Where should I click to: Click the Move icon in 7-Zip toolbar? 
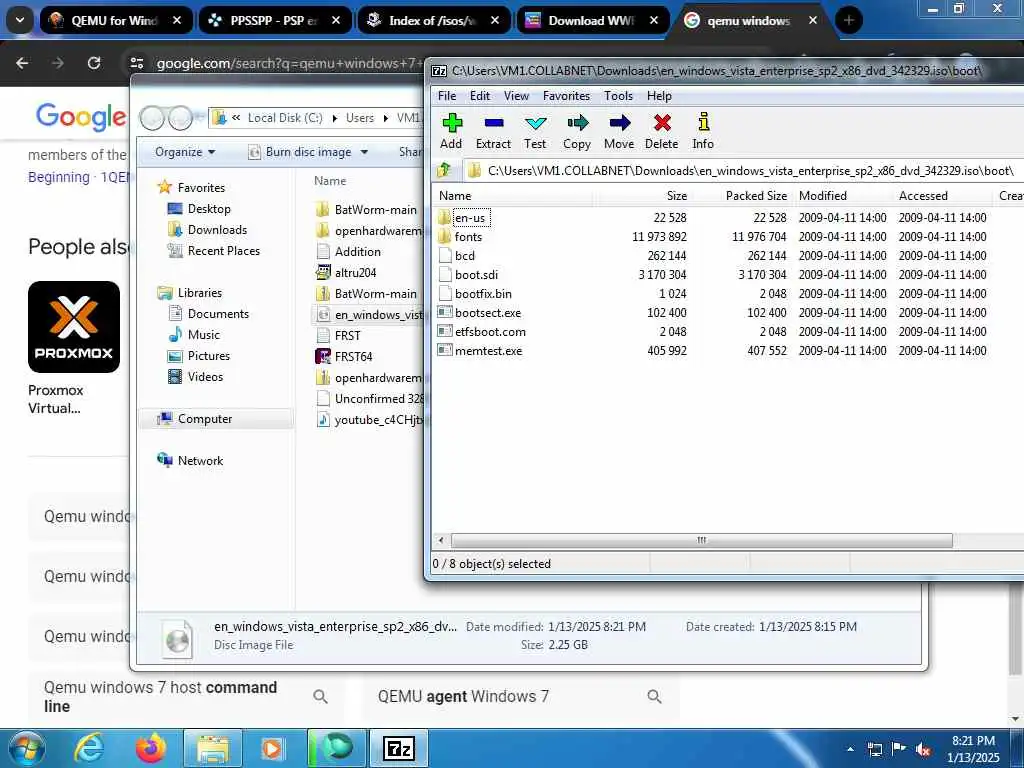(619, 131)
